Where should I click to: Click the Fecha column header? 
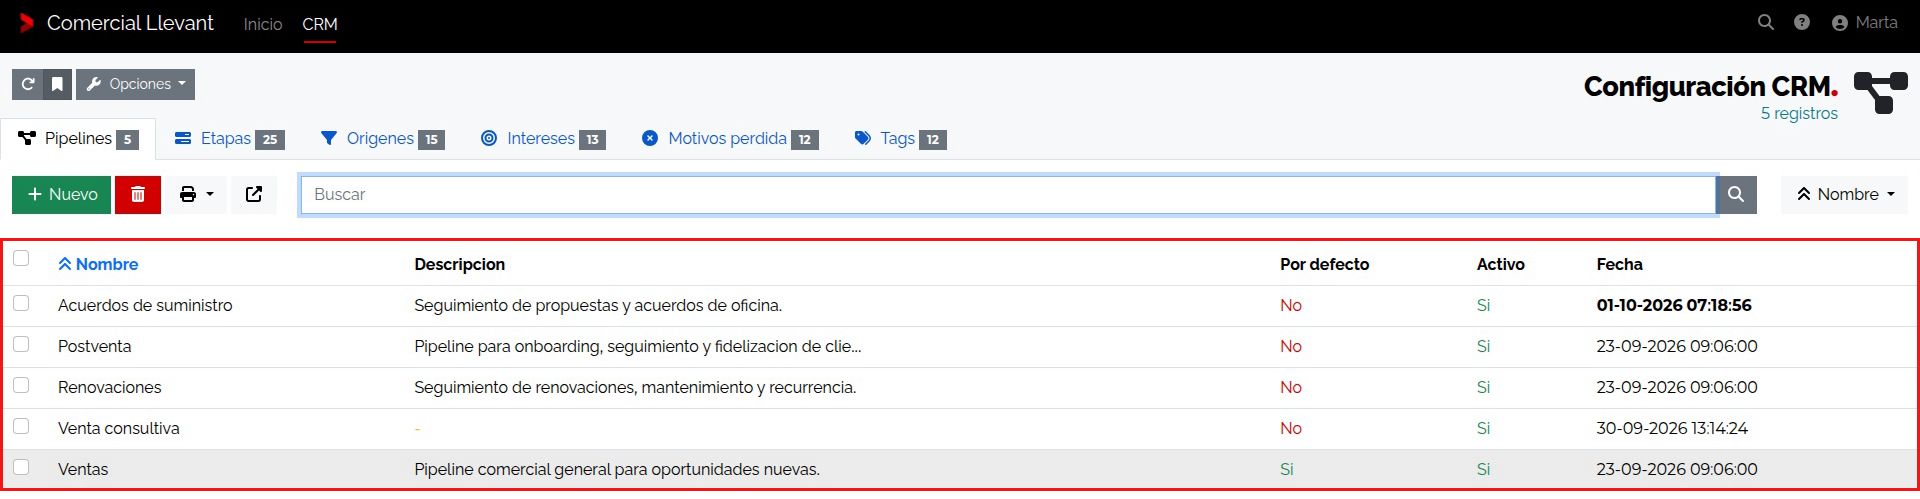click(x=1620, y=264)
